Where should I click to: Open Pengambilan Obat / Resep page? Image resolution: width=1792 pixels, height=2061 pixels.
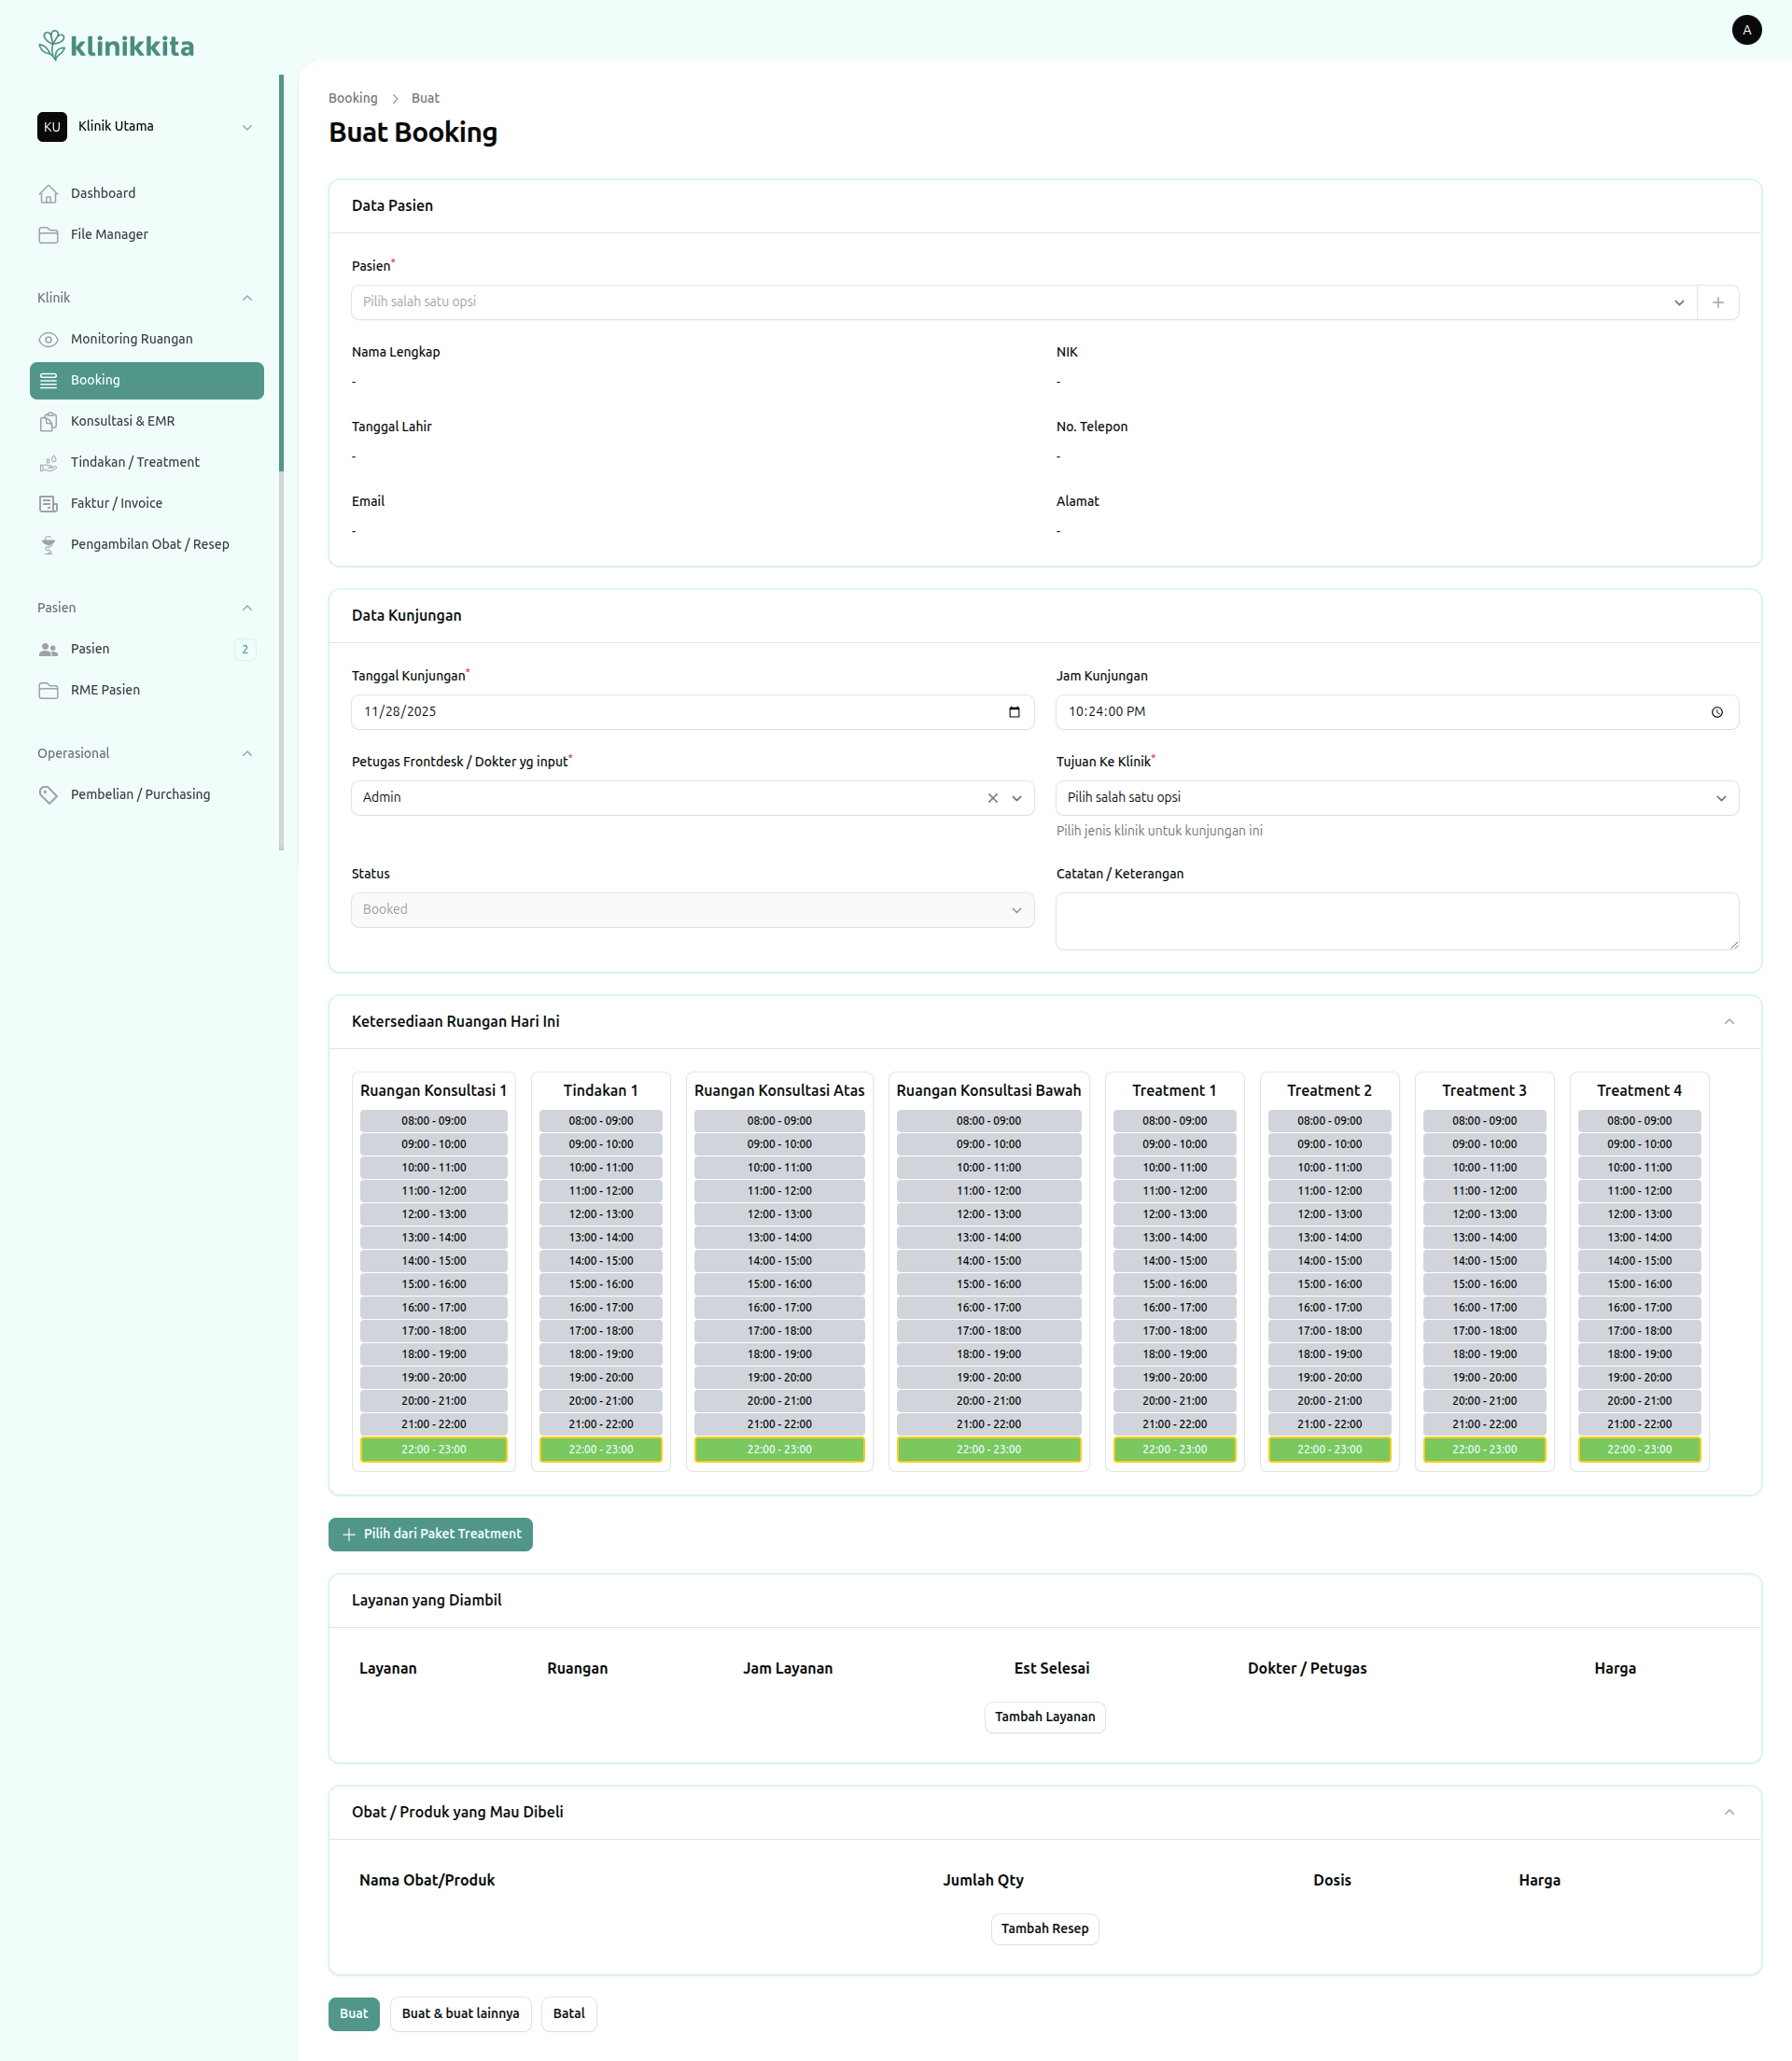pyautogui.click(x=149, y=544)
